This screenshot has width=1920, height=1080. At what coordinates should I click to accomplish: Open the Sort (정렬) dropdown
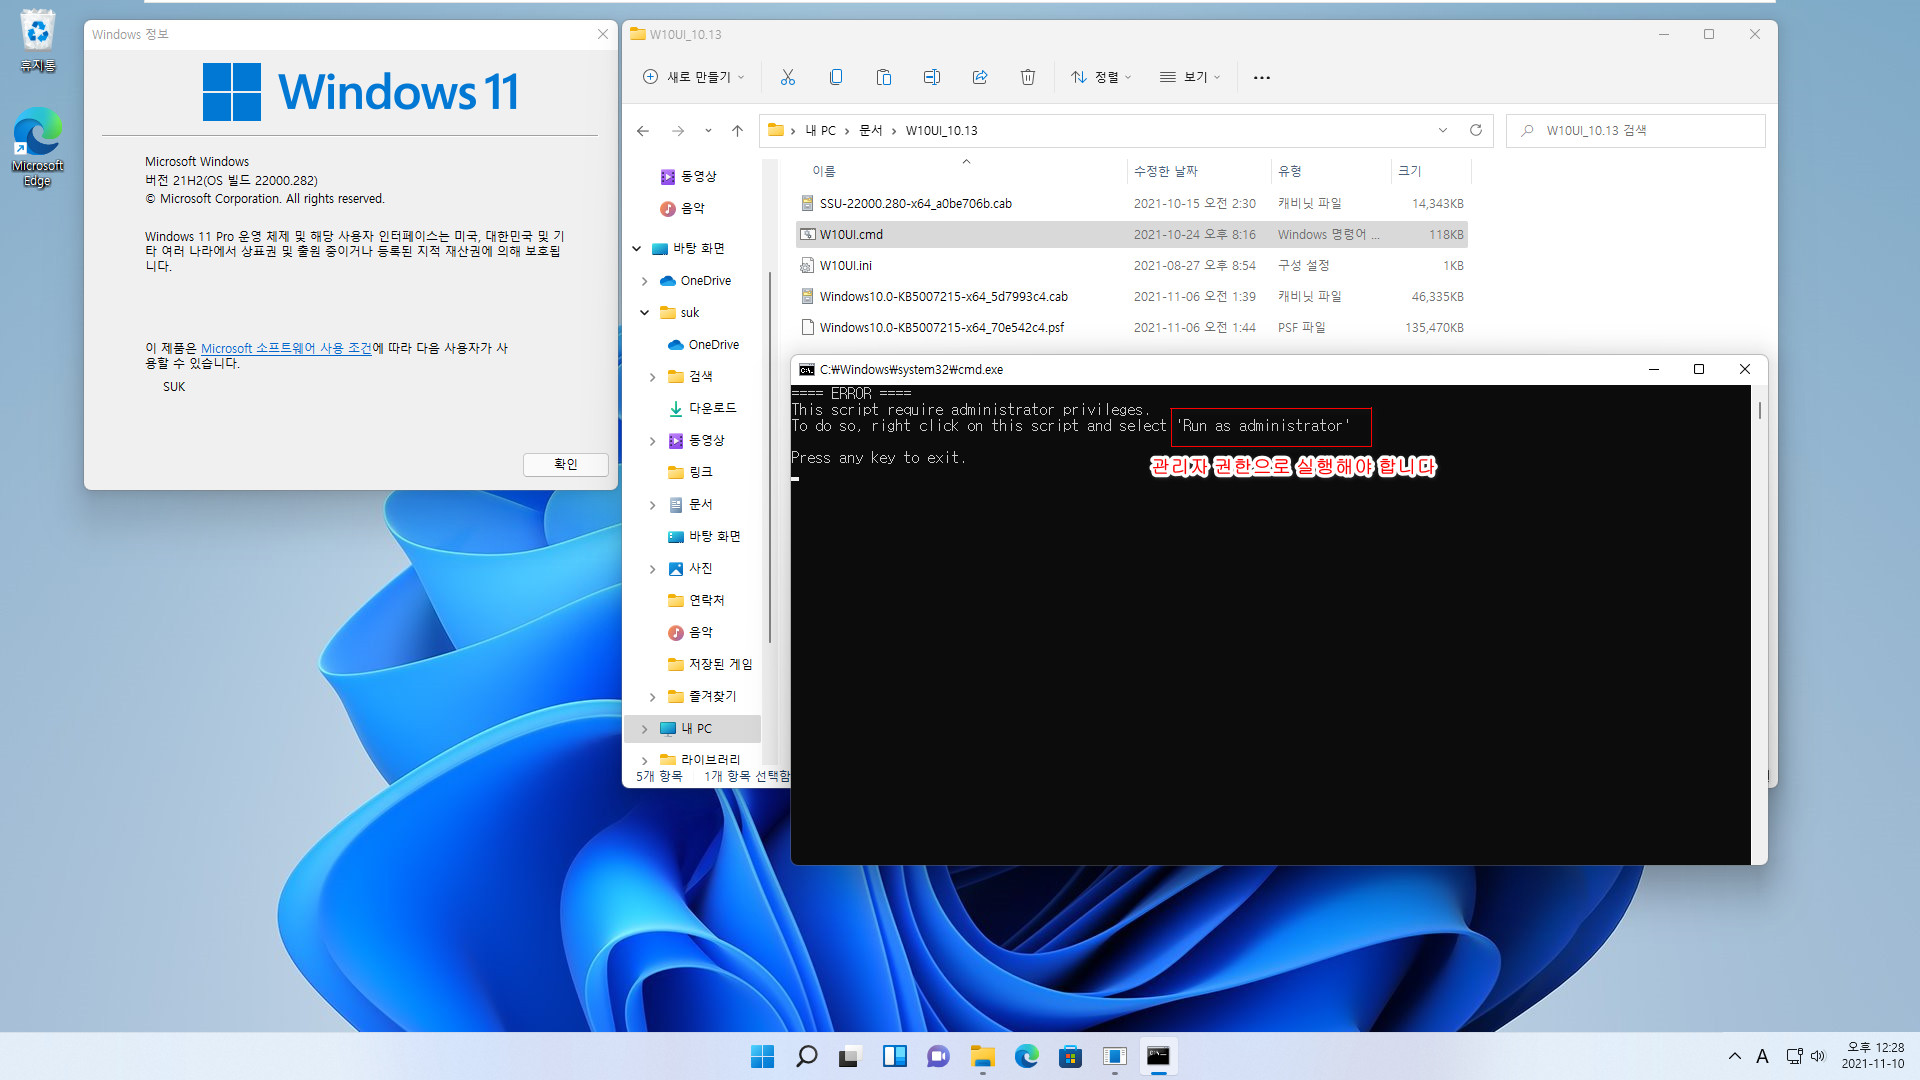(x=1101, y=77)
